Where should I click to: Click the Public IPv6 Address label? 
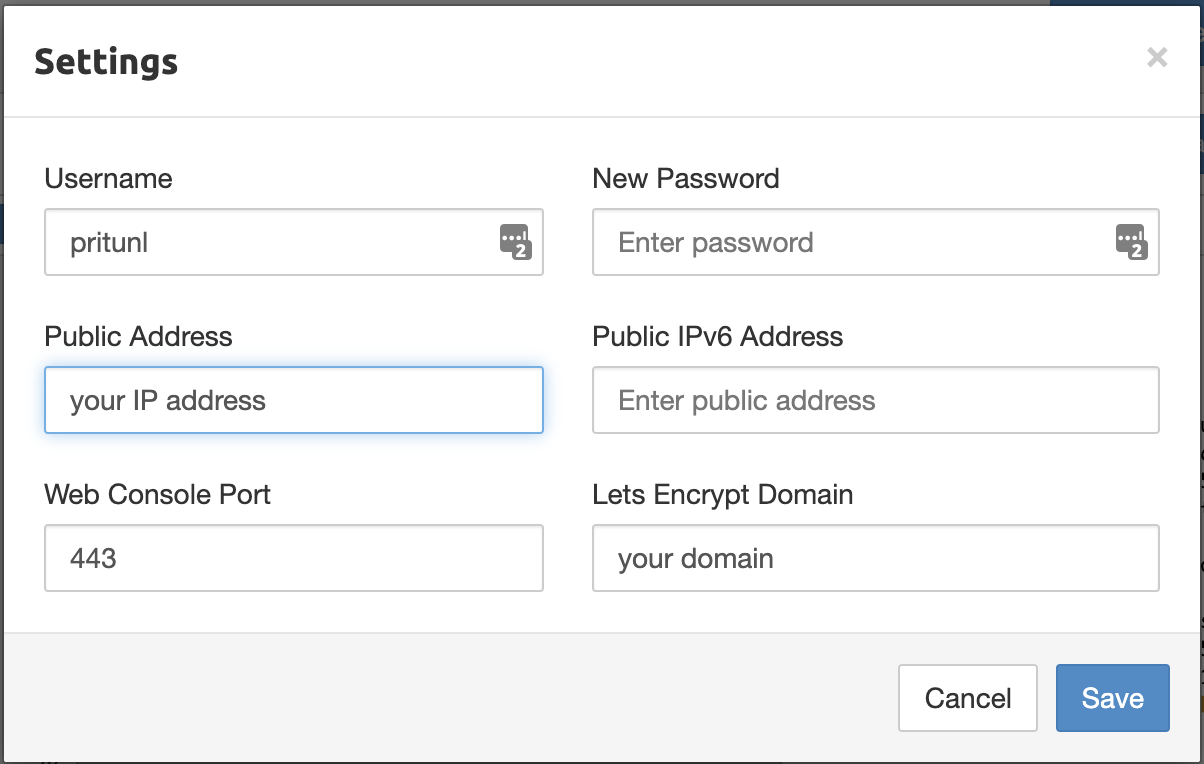(x=718, y=337)
